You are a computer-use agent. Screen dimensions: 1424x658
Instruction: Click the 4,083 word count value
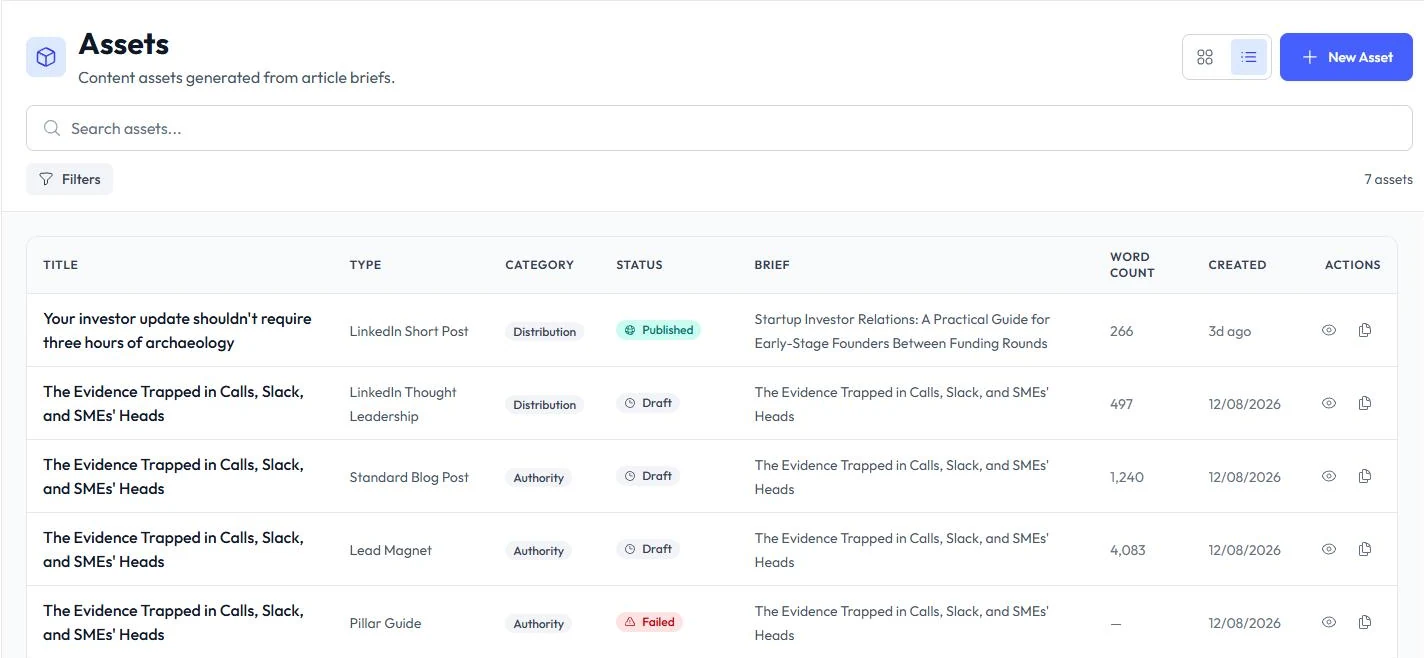click(1128, 550)
